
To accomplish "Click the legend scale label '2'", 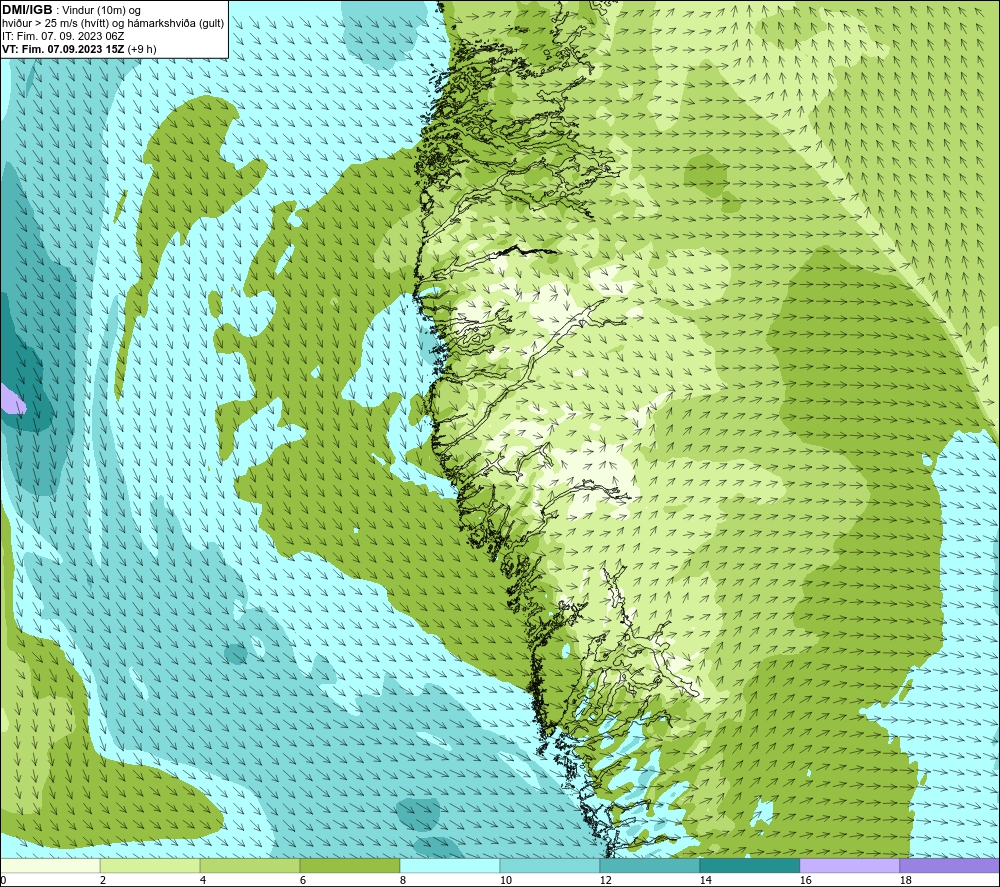I will pos(103,880).
